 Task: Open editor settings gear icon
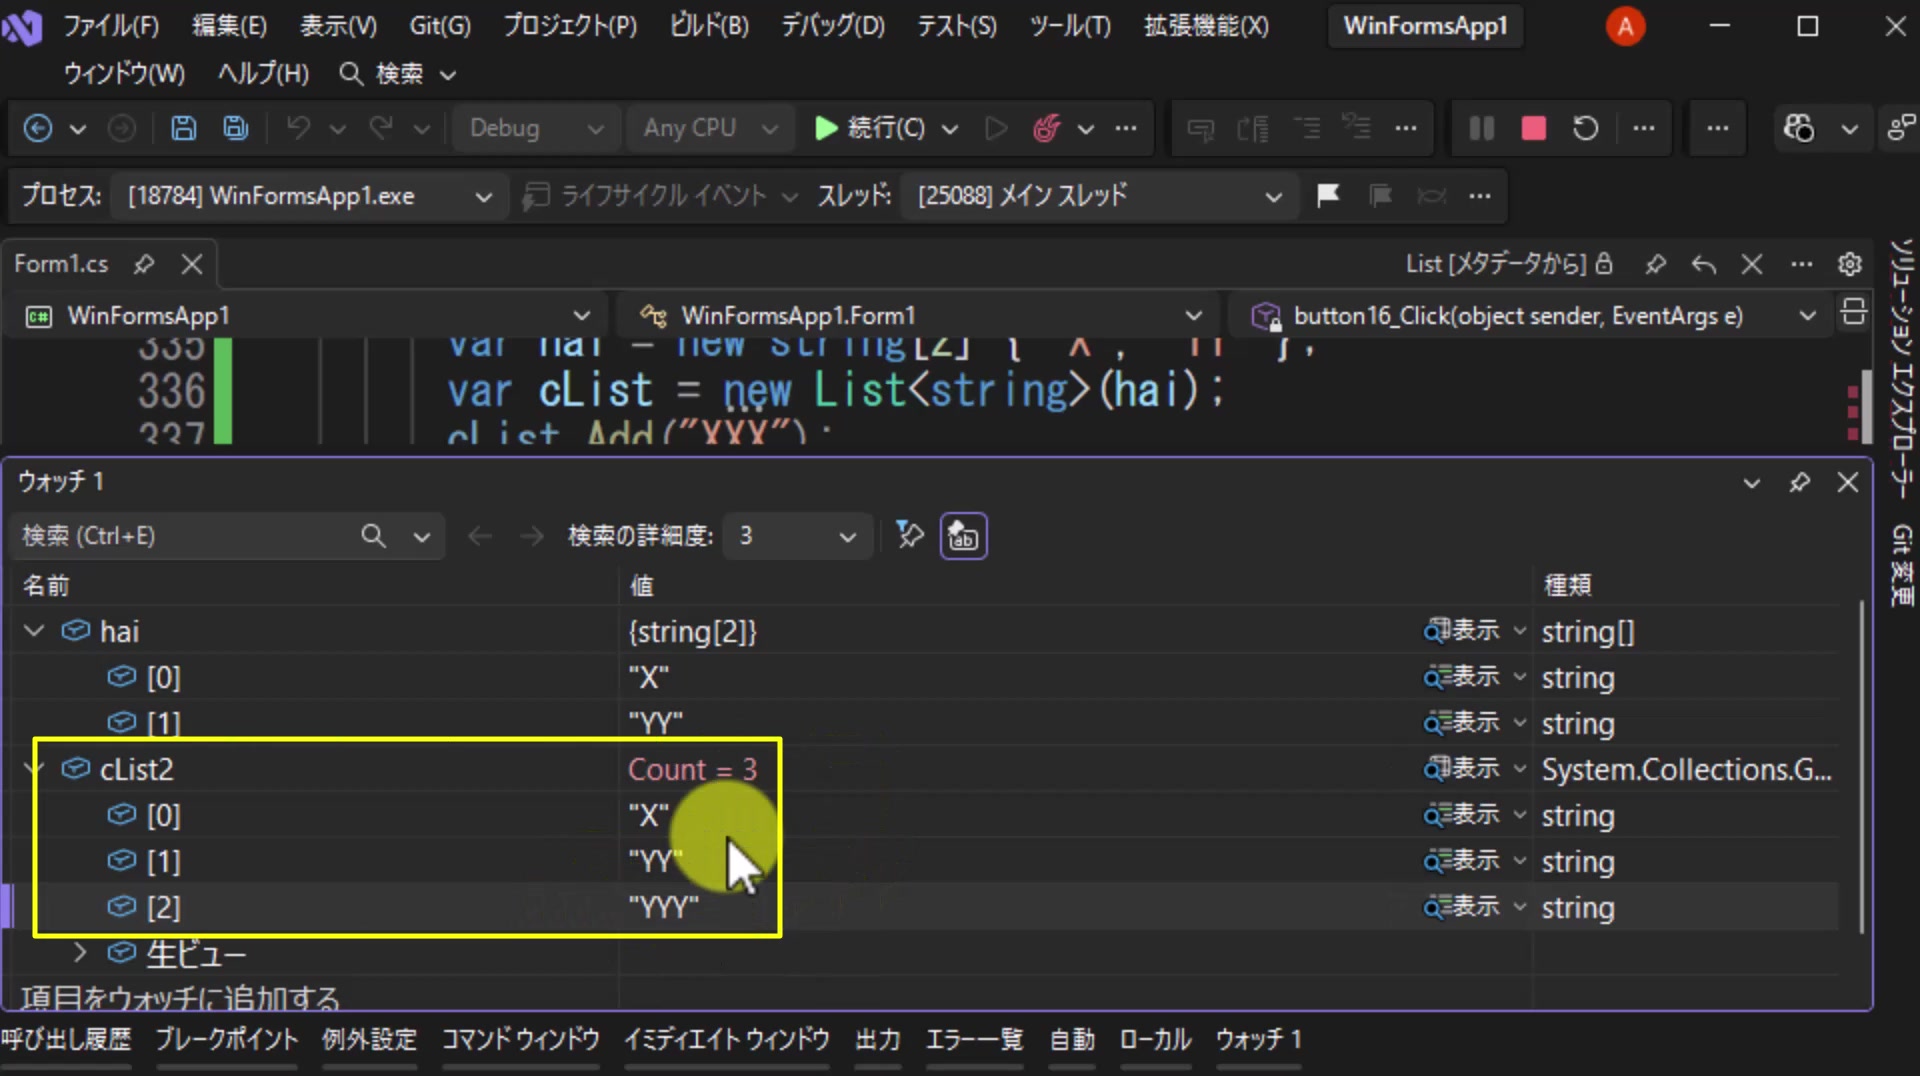pos(1849,264)
